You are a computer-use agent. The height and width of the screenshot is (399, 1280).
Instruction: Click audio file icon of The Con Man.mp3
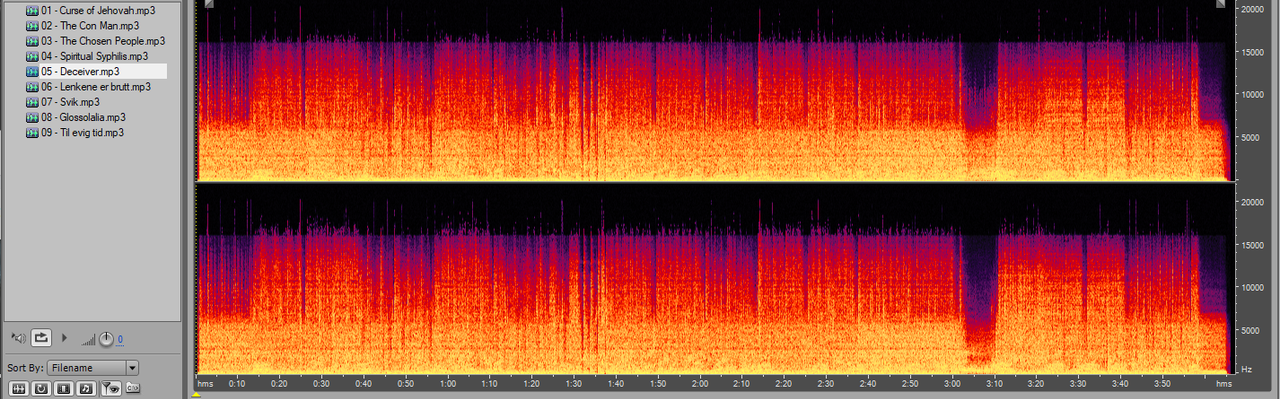click(31, 26)
